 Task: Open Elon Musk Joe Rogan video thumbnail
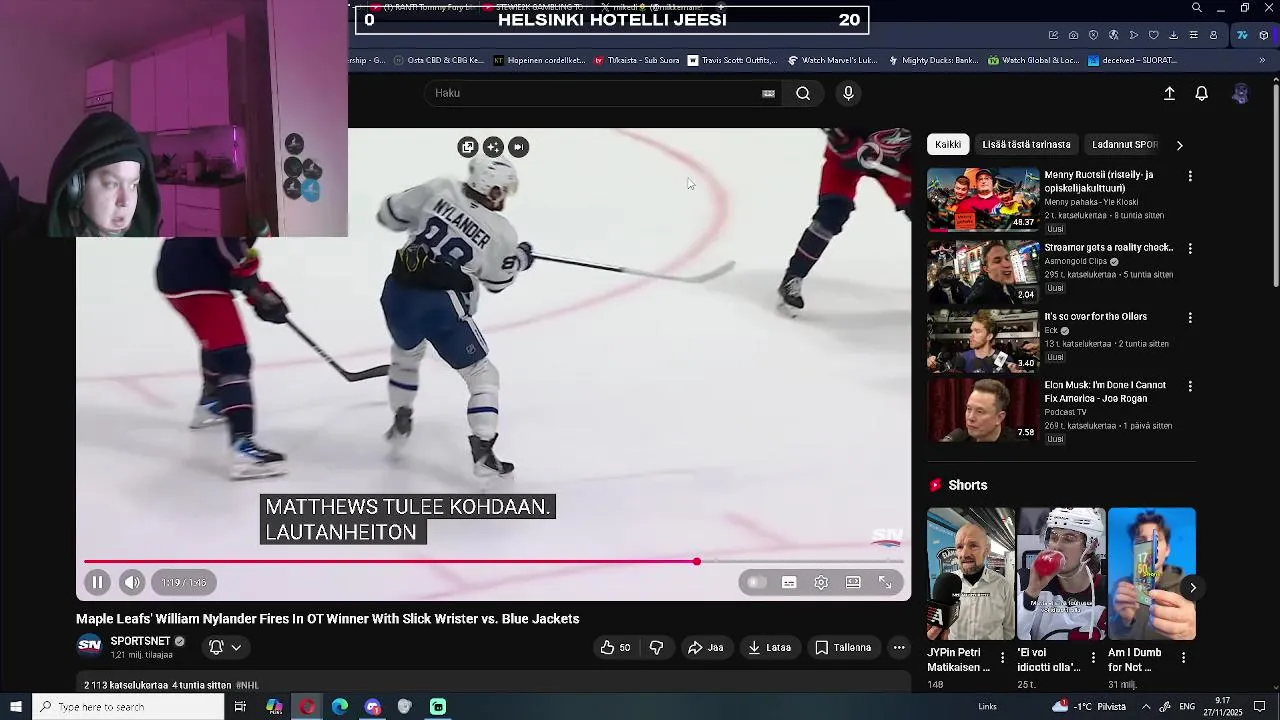pos(983,409)
